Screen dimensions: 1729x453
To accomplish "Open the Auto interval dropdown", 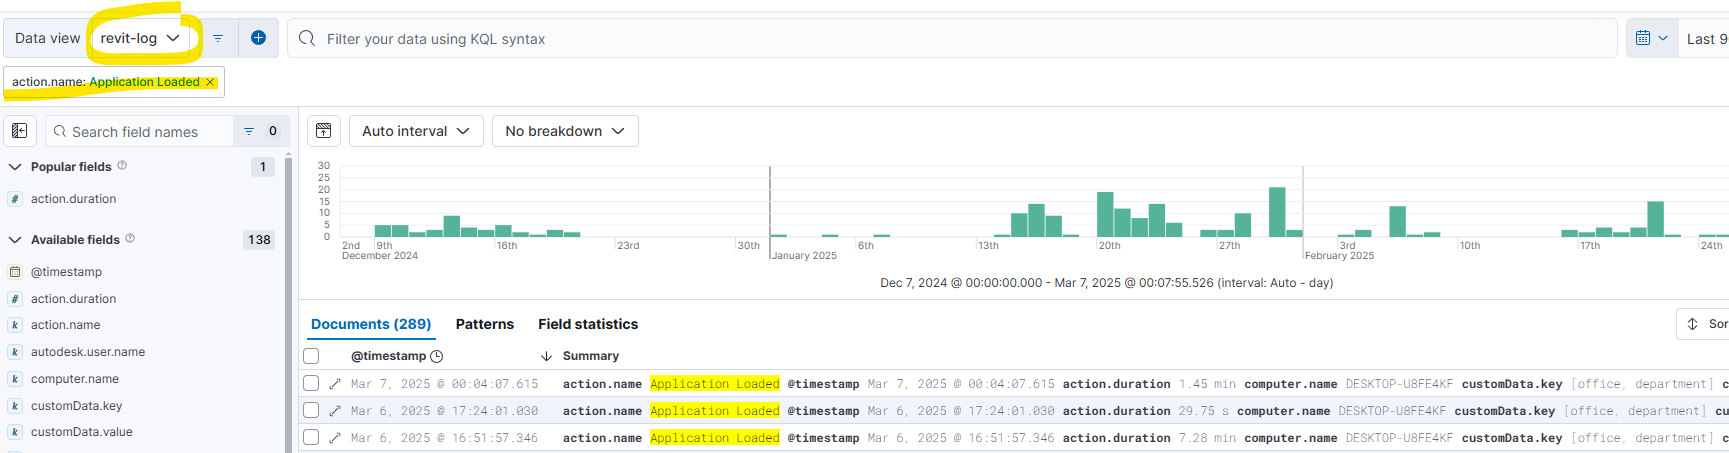I will [x=415, y=131].
